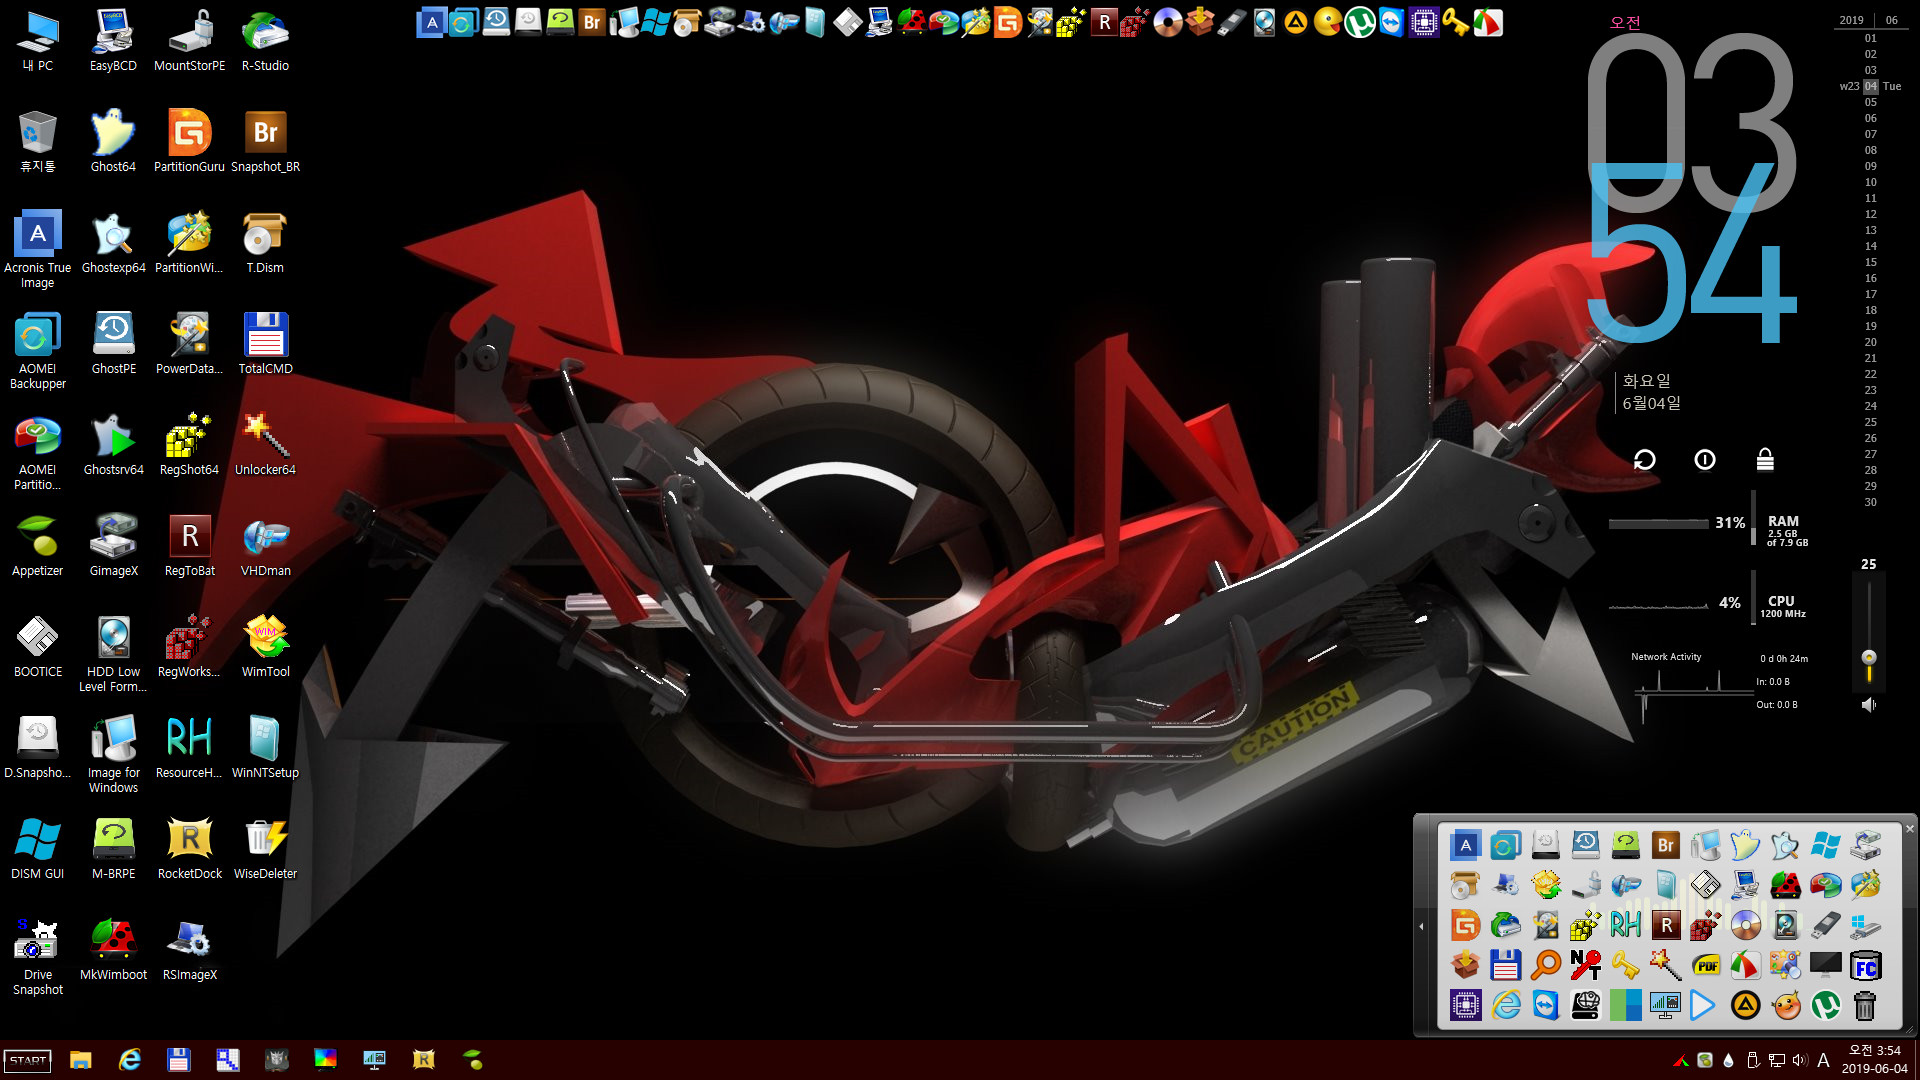Select Snapshot_BR desktop icon
This screenshot has width=1920, height=1080.
click(x=265, y=142)
